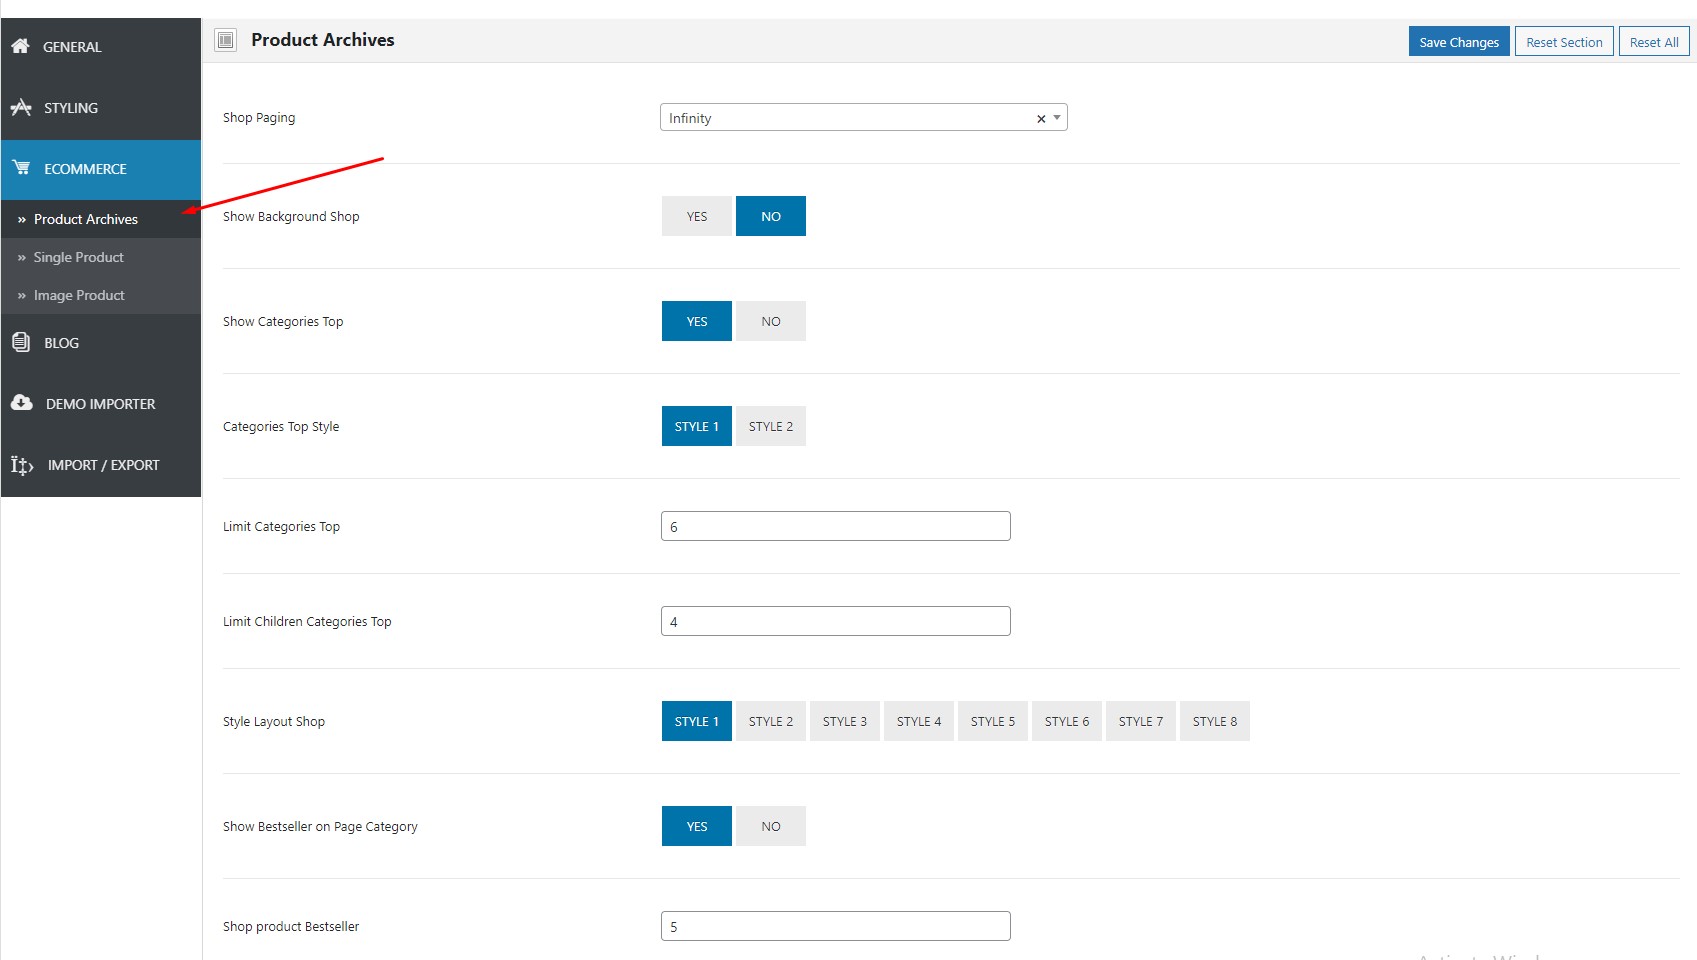Click the Styling icon in sidebar
This screenshot has width=1697, height=960.
point(21,107)
